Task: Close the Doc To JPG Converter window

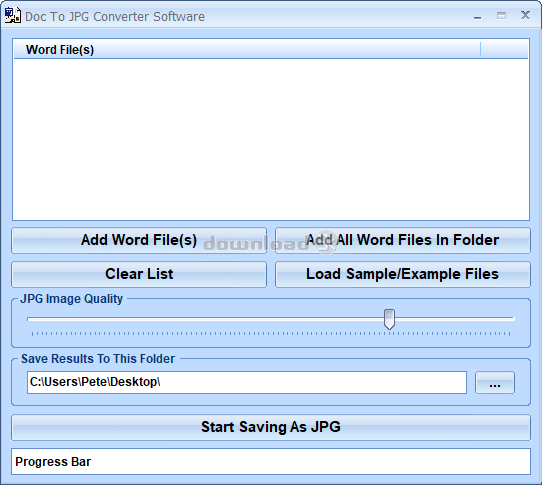Action: click(525, 15)
